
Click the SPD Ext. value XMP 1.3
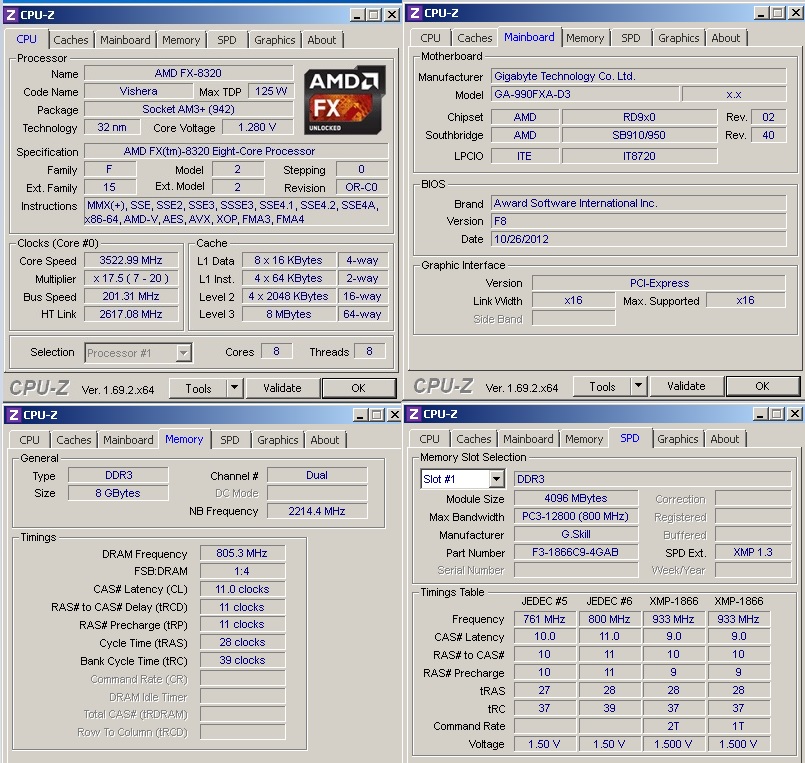(x=753, y=552)
